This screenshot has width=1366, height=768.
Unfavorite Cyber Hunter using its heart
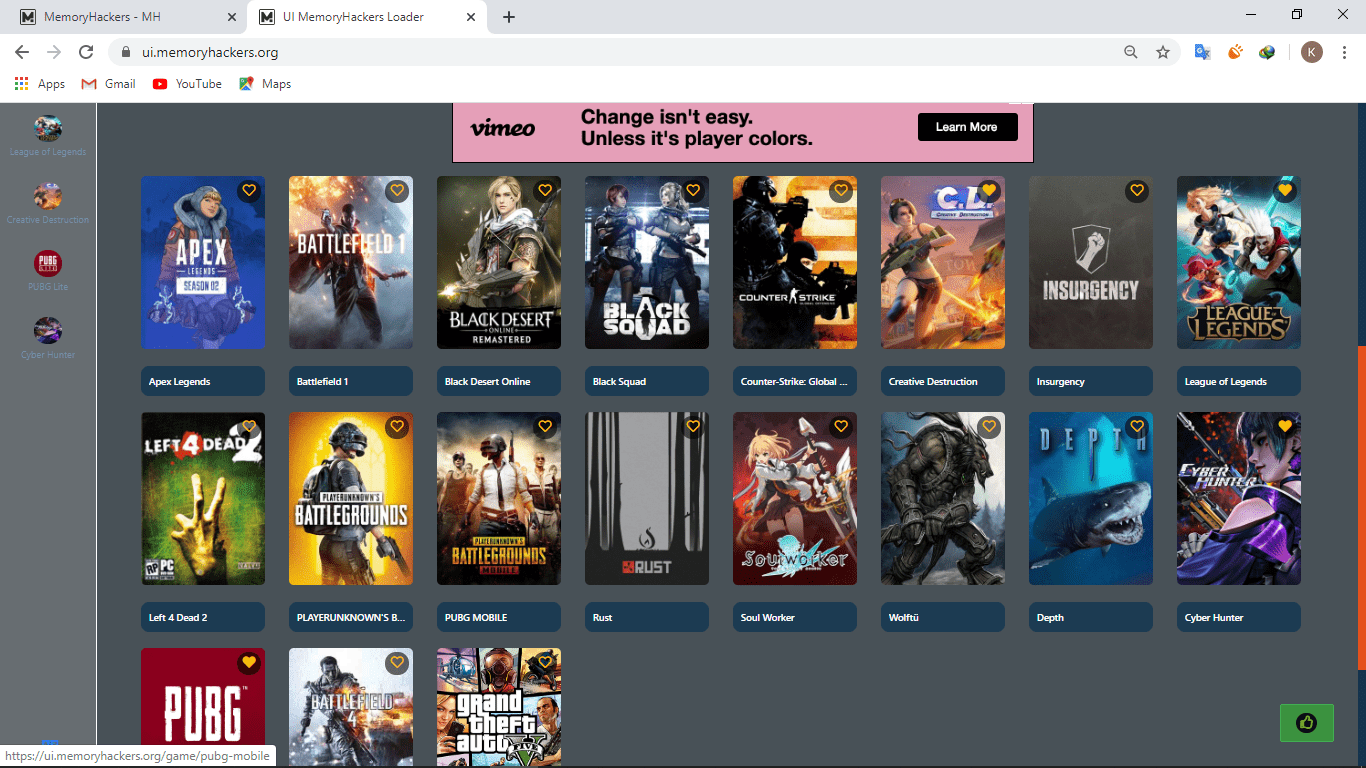(x=1285, y=426)
